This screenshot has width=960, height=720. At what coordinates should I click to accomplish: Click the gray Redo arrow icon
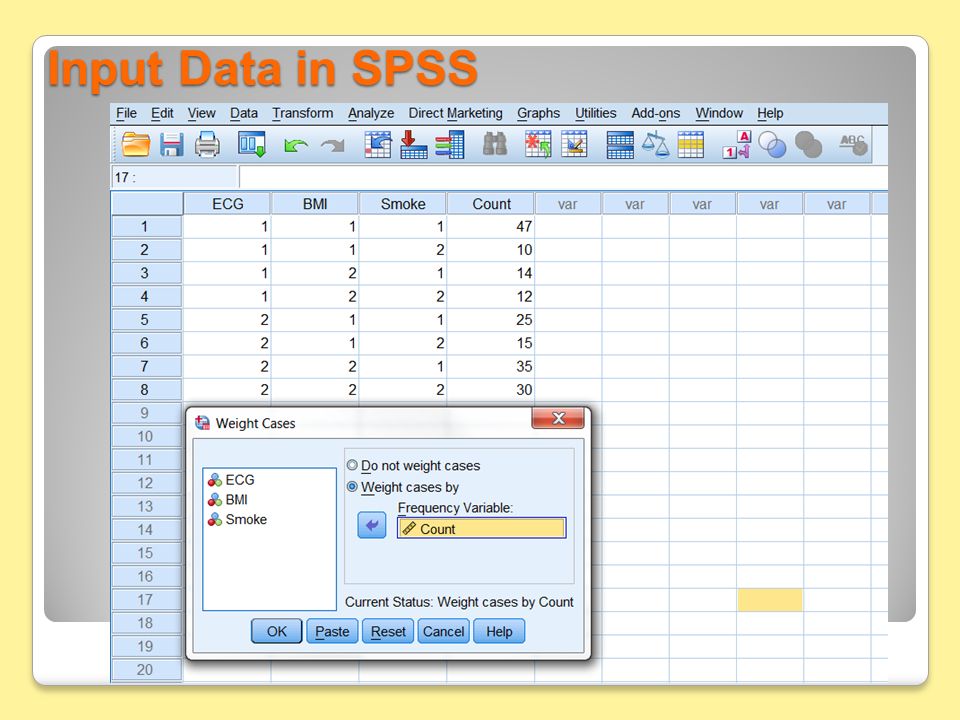click(332, 146)
